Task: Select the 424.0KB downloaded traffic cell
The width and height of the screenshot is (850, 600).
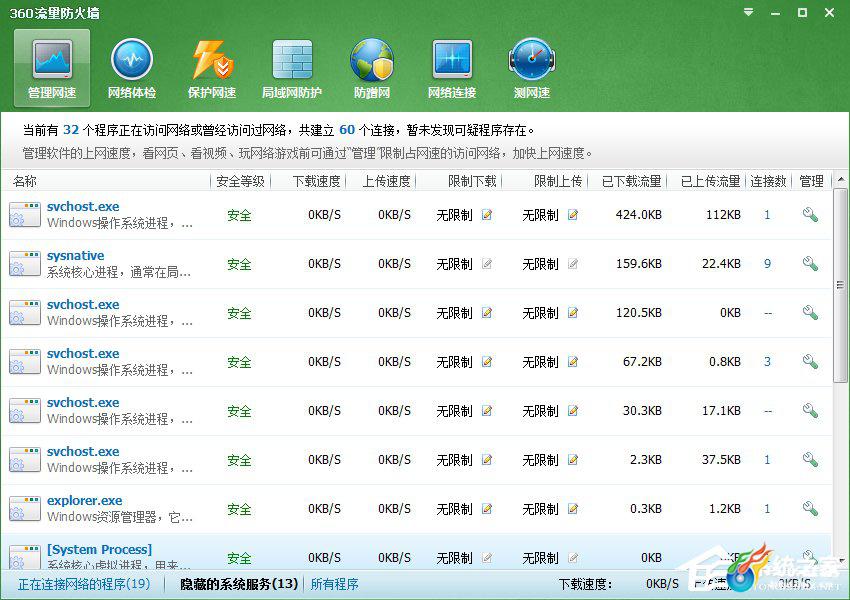Action: (639, 215)
